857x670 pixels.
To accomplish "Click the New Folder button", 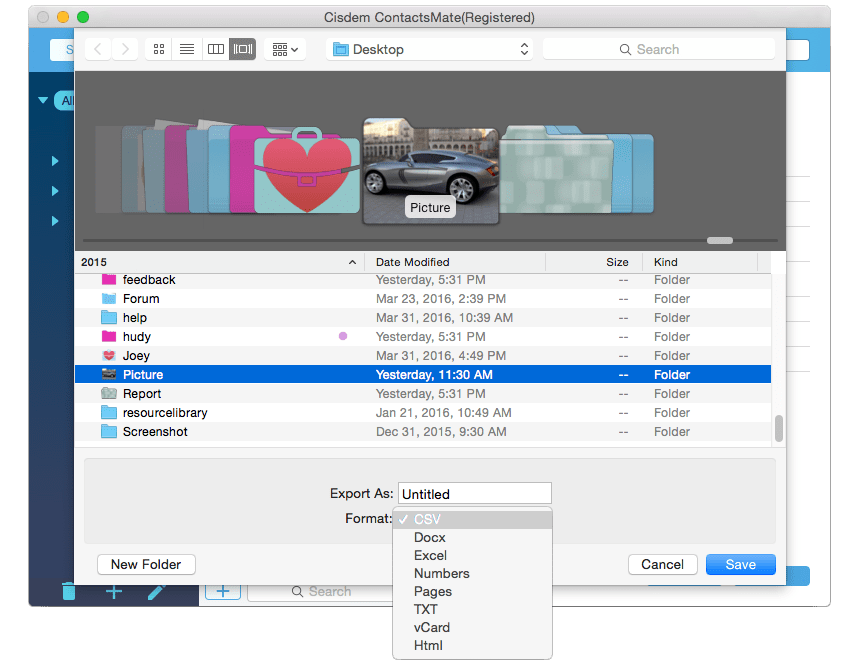I will [146, 565].
